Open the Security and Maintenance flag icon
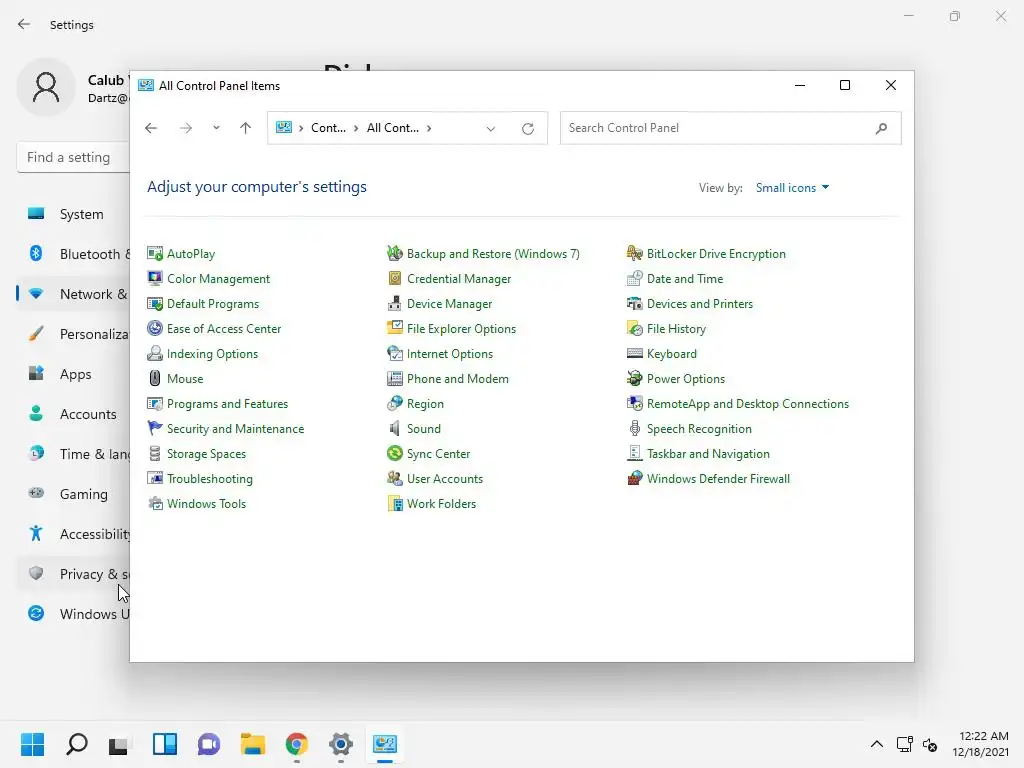 coord(155,428)
